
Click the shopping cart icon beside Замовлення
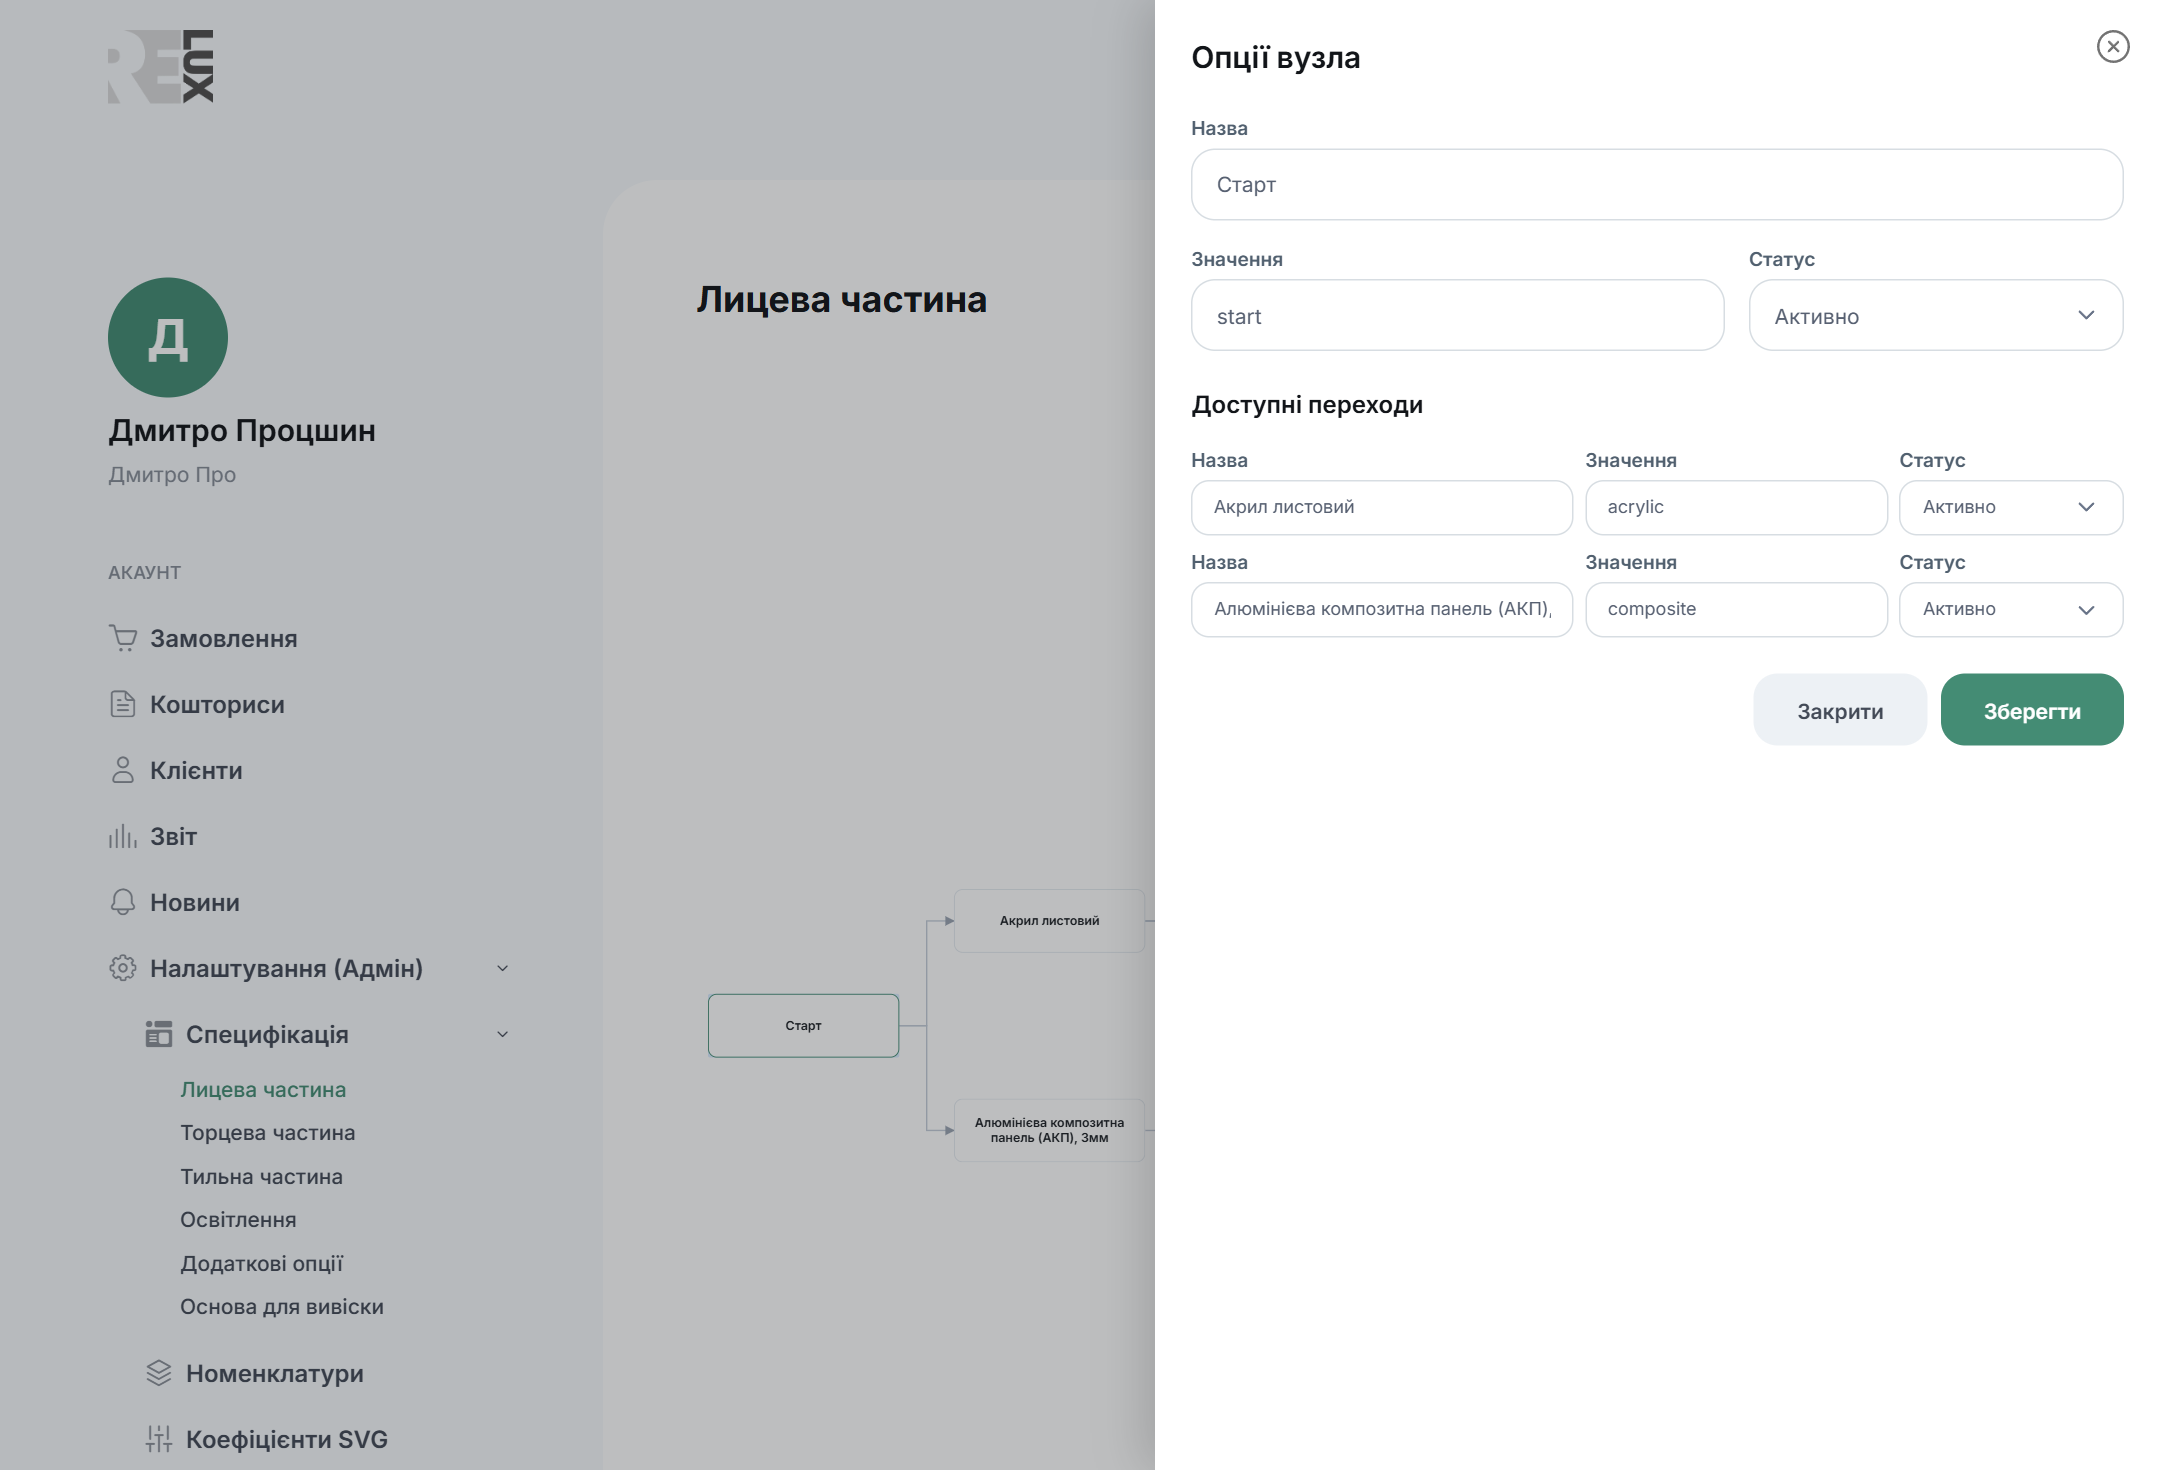pos(123,638)
